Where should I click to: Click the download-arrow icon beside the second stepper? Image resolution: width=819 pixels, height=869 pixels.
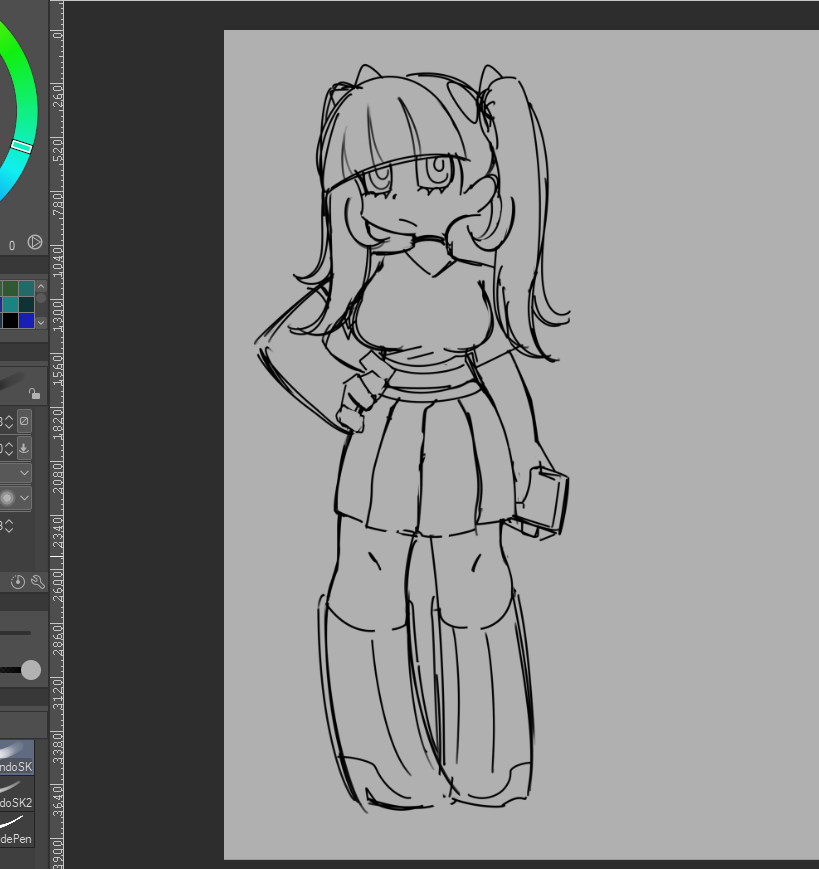click(24, 447)
